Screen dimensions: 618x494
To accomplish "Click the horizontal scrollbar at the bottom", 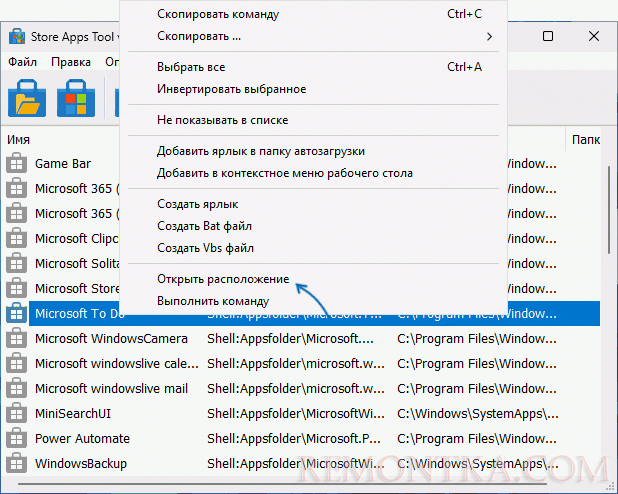I will pos(282,484).
